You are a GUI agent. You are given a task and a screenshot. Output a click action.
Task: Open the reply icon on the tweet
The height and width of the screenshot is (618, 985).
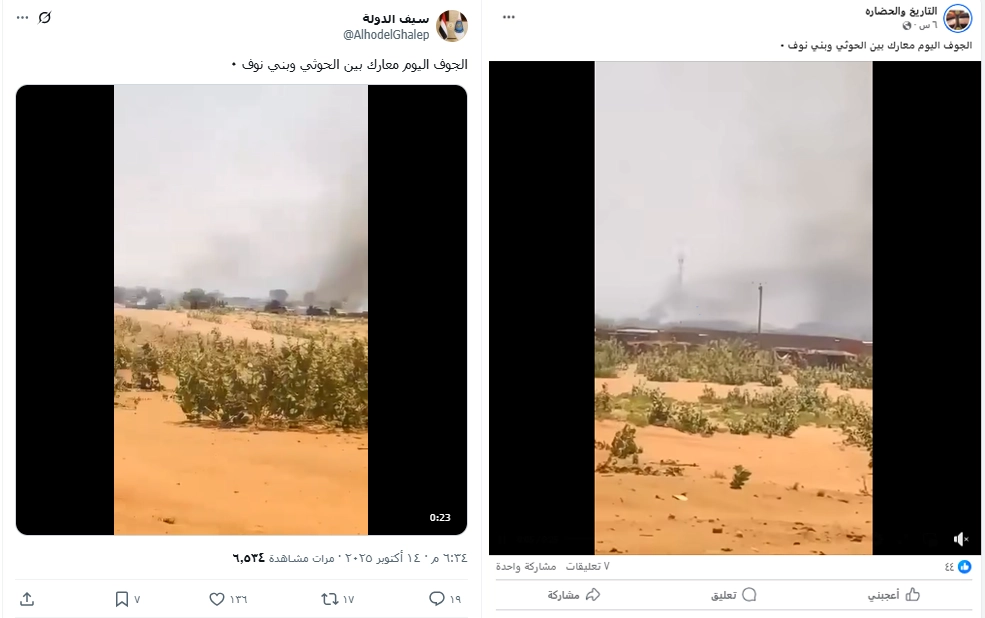pos(437,599)
